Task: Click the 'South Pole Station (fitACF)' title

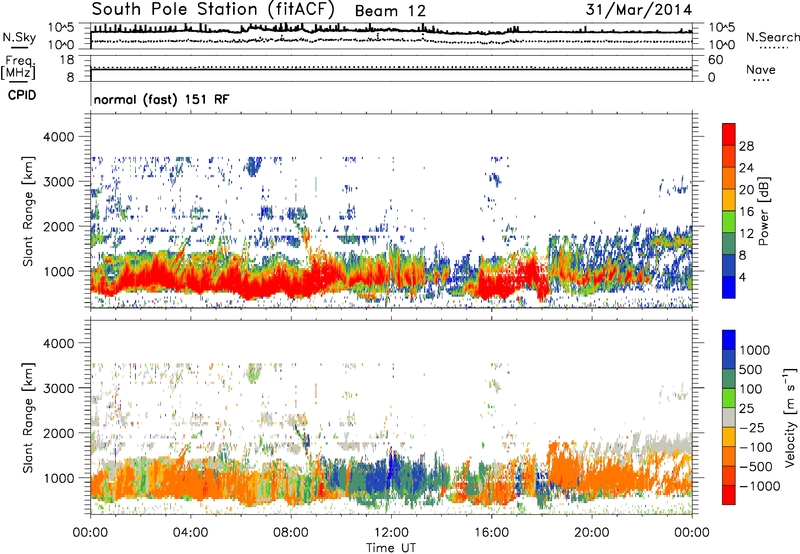Action: point(213,10)
